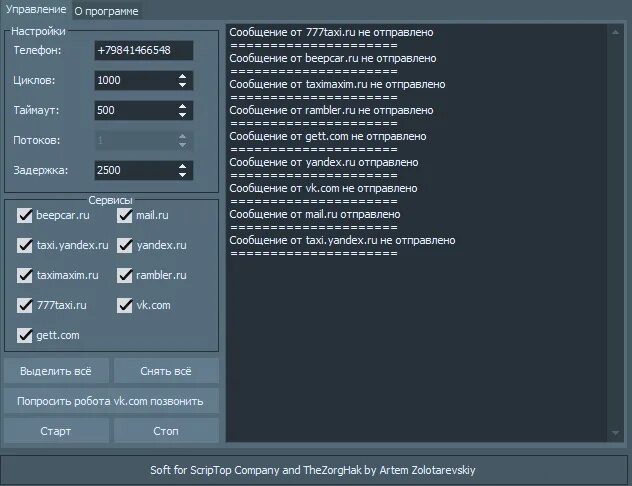
Task: Open the О программе tab
Action: point(106,11)
